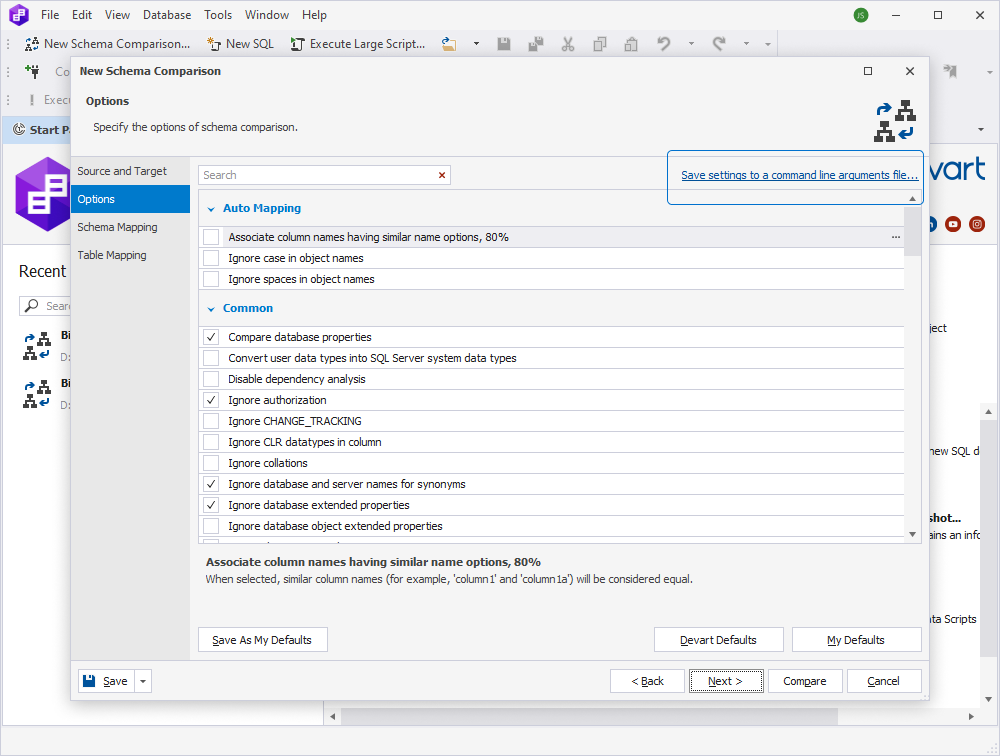This screenshot has height=756, width=1000.
Task: Open the View menu
Action: 117,15
